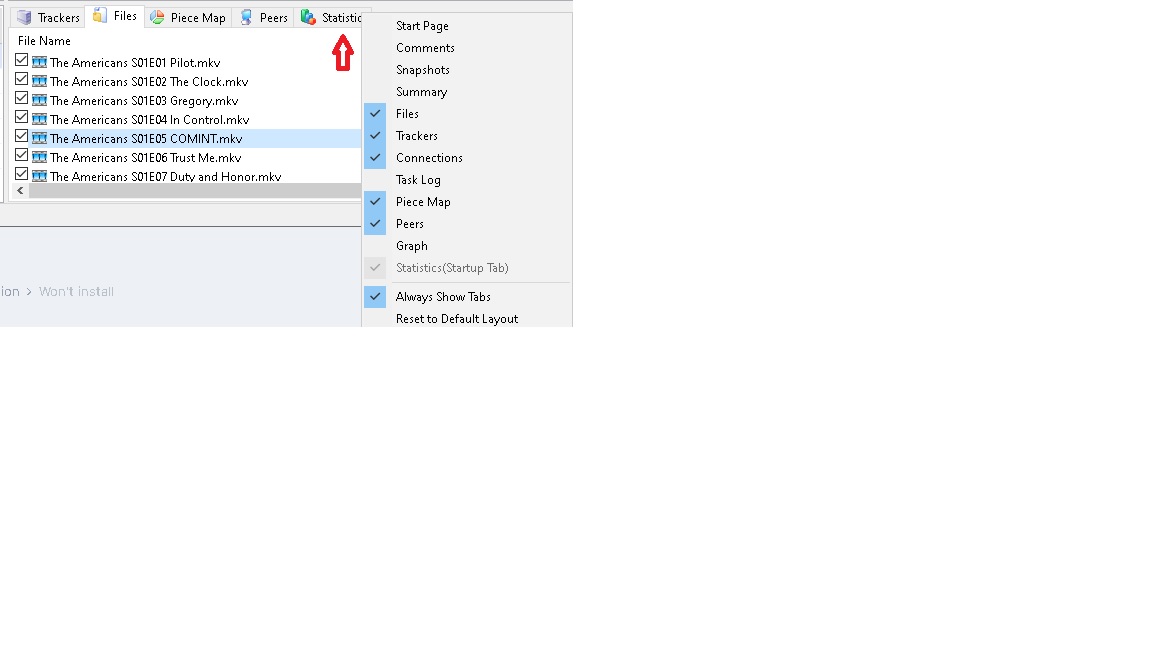The image size is (1152, 648).
Task: Uncheck the S01E01 Pilot.mkv checkbox
Action: pos(21,60)
